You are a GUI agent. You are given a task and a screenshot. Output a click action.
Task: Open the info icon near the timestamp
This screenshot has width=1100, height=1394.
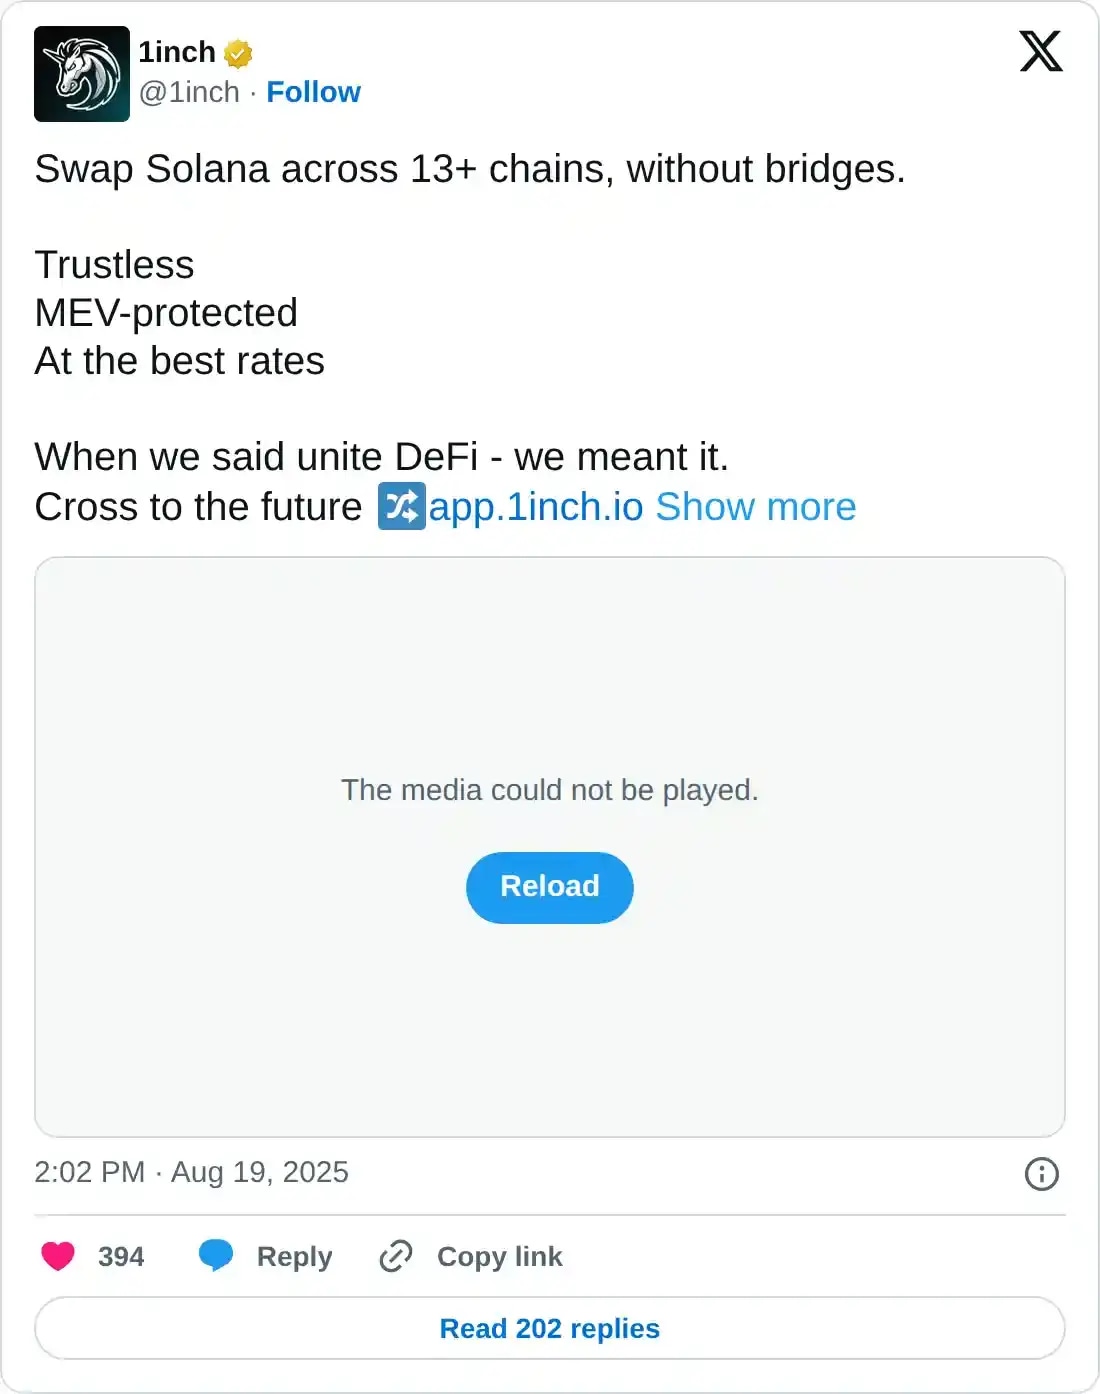(1041, 1174)
